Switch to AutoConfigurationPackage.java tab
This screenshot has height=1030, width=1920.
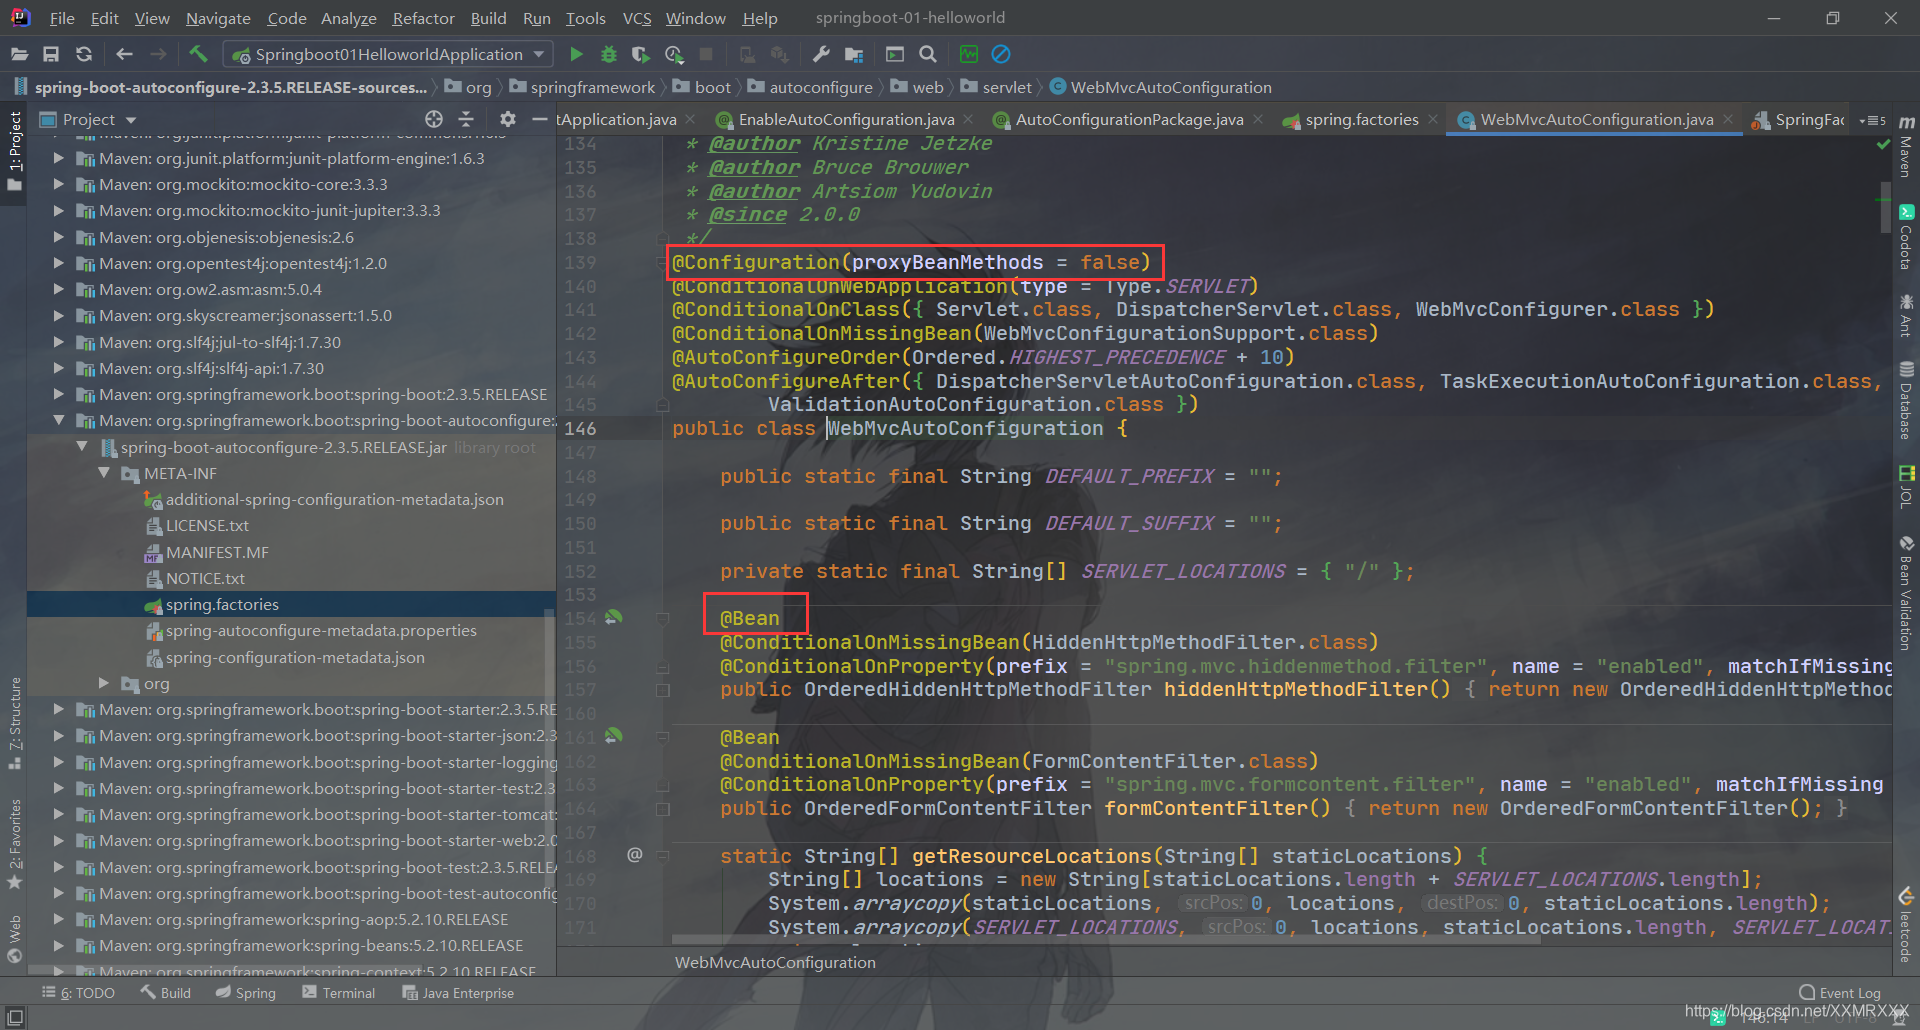click(1129, 119)
